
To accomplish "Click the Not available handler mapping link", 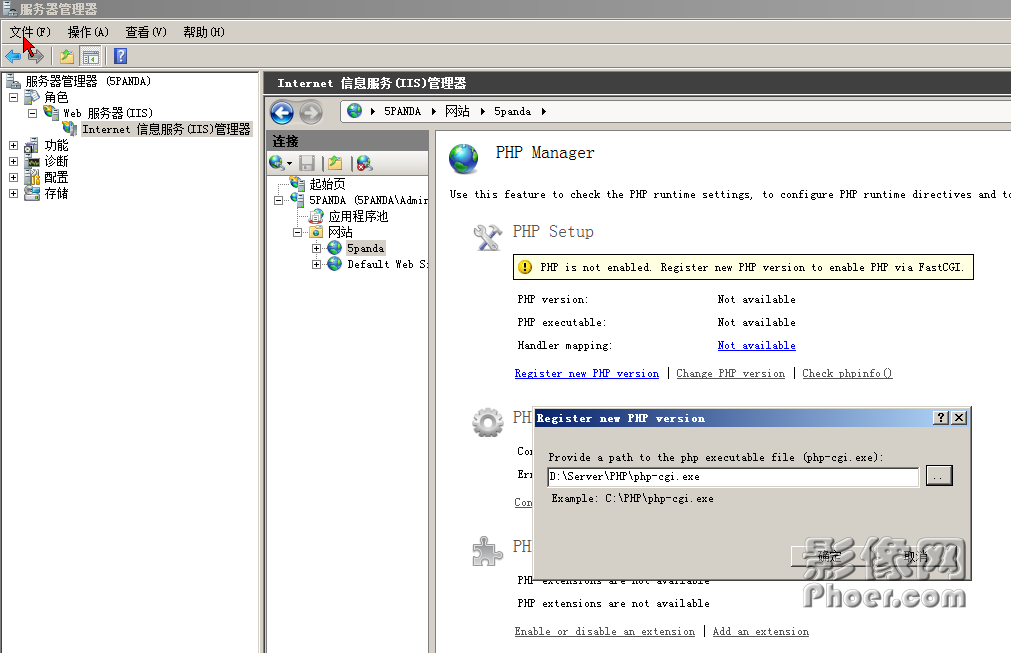I will (x=756, y=346).
